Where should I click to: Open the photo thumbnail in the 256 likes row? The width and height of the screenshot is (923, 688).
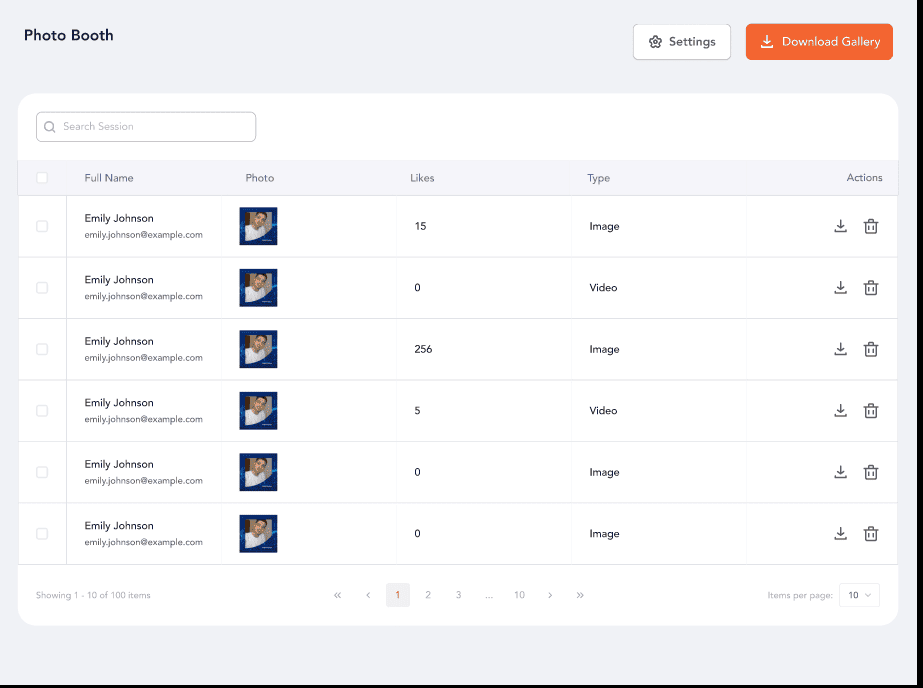(258, 349)
